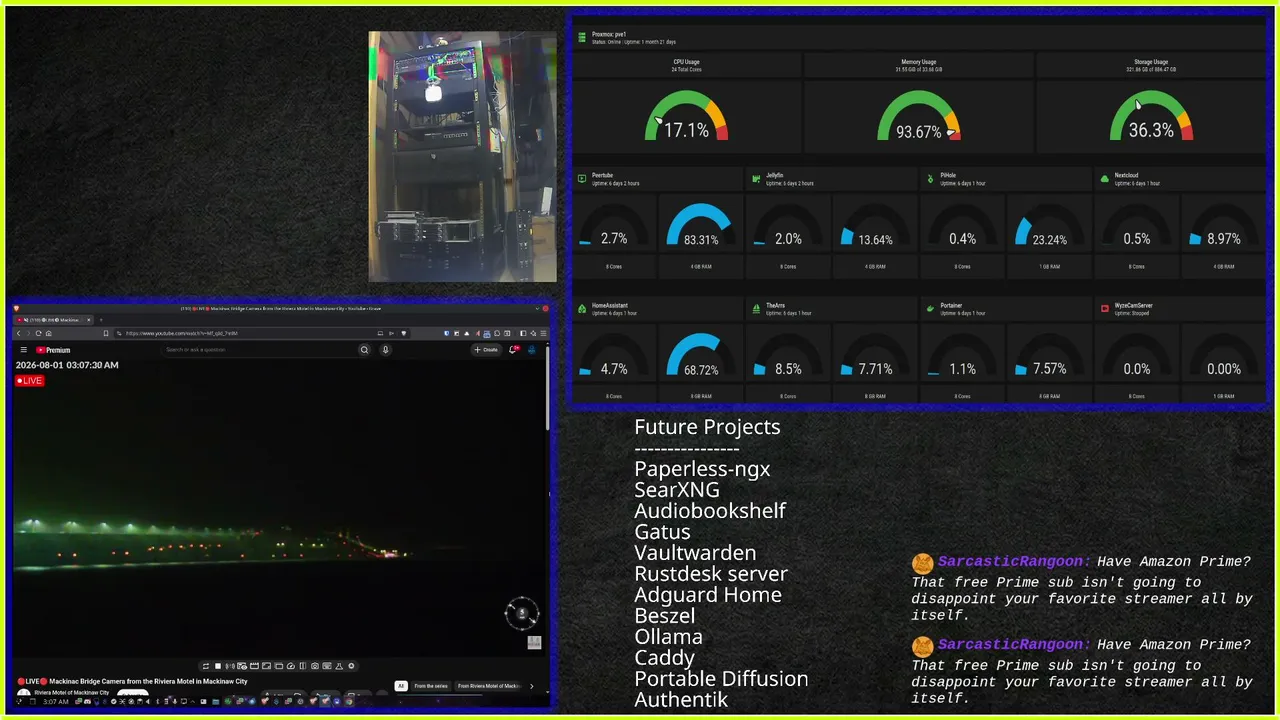Click the "Adguard Home" list entry
Viewport: 1280px width, 720px height.
click(x=708, y=595)
